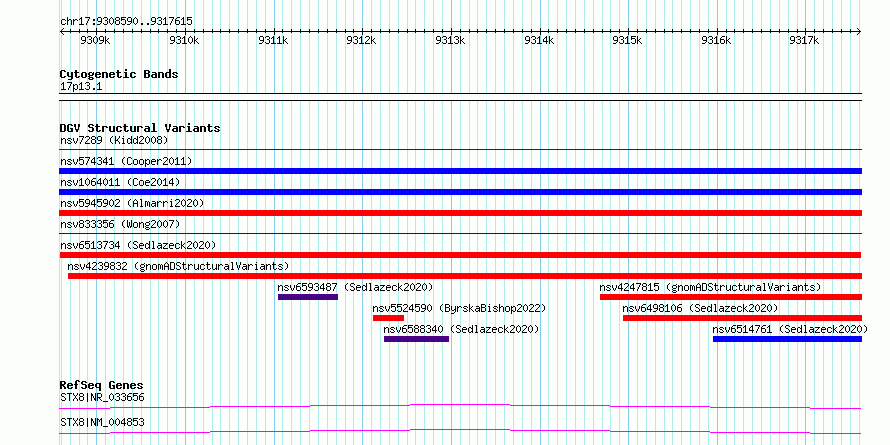Click the nsv574341 (Cooper2011) blue variant bar
The image size is (890, 445).
(x=460, y=171)
